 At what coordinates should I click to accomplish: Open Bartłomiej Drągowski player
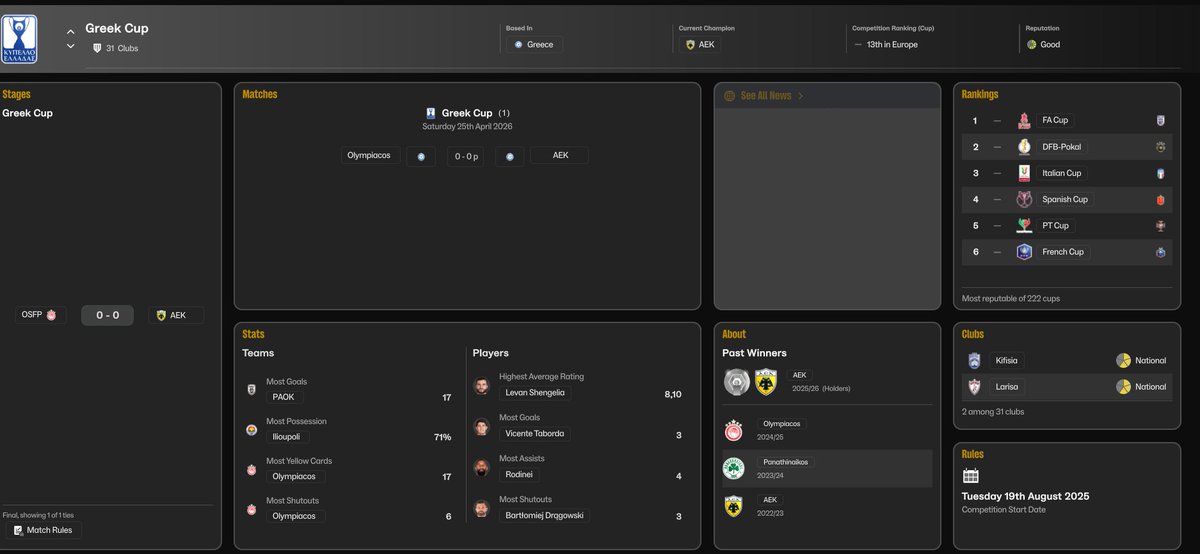tap(544, 516)
